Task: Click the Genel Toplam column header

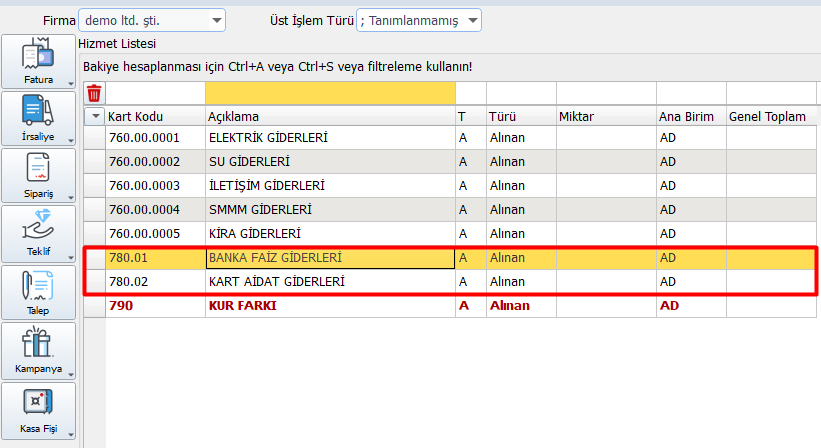Action: tap(767, 117)
